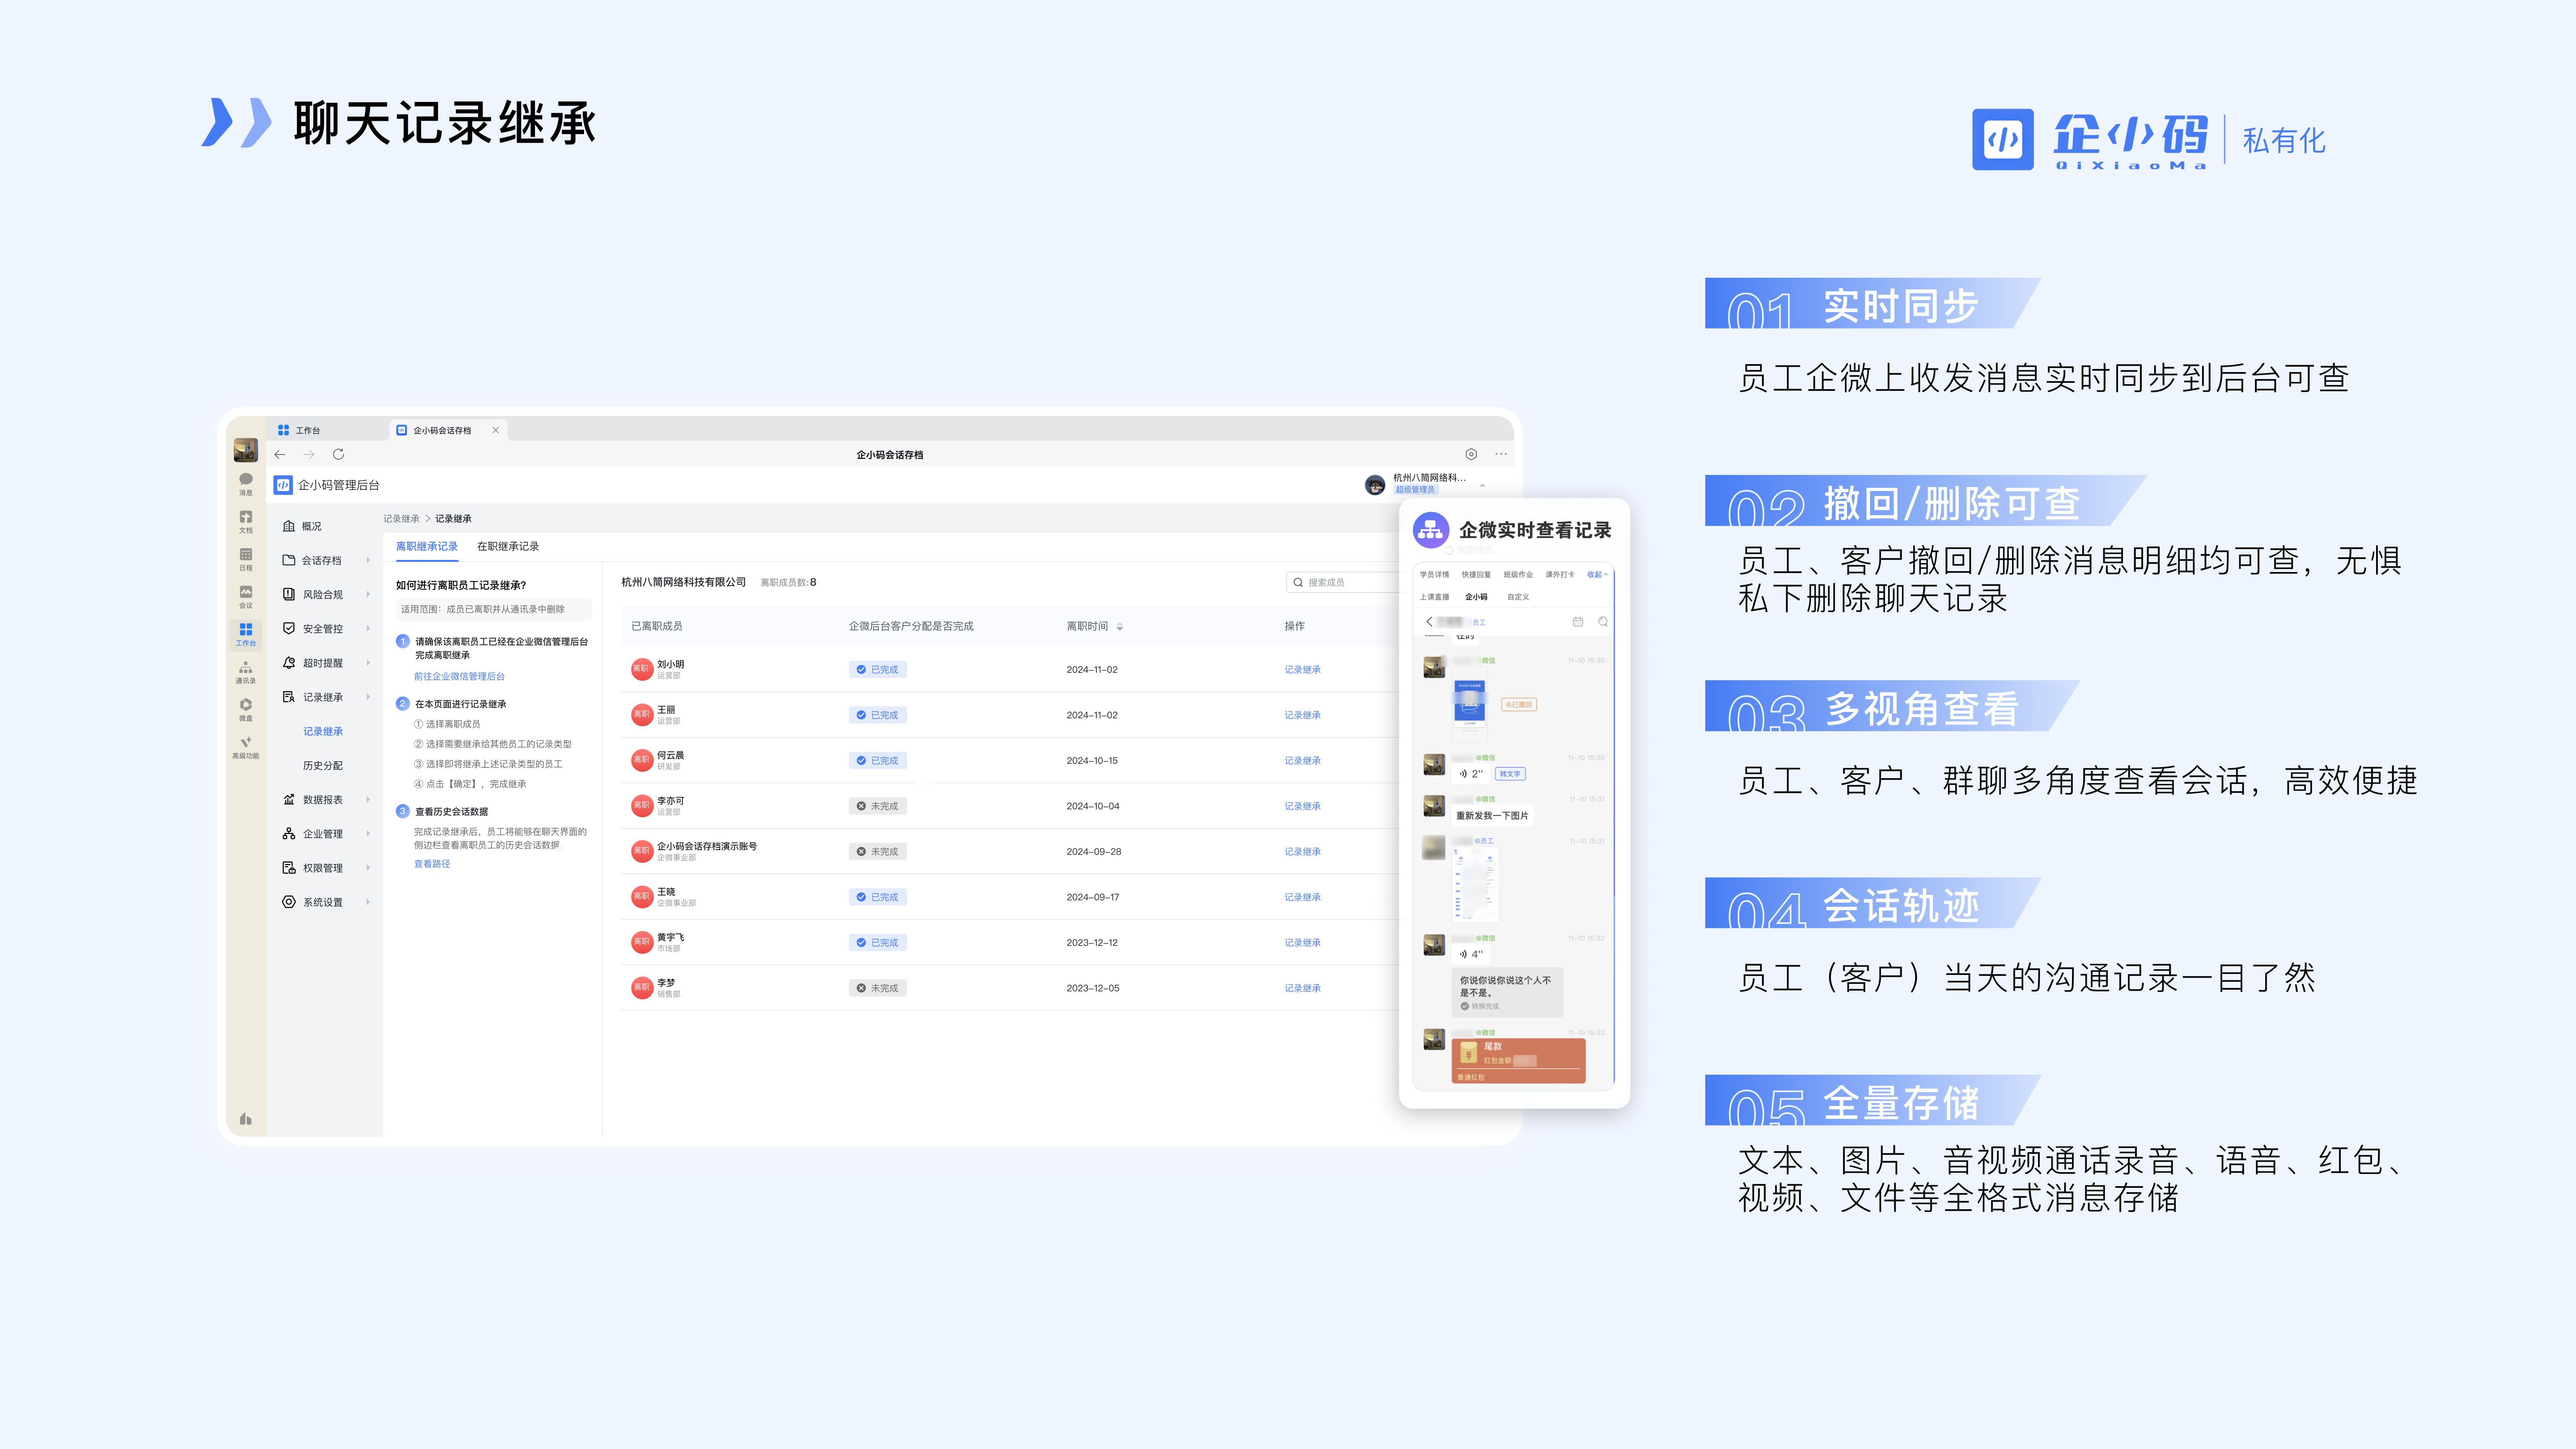
Task: Click 记录继承 action for 王丽
Action: [1302, 715]
